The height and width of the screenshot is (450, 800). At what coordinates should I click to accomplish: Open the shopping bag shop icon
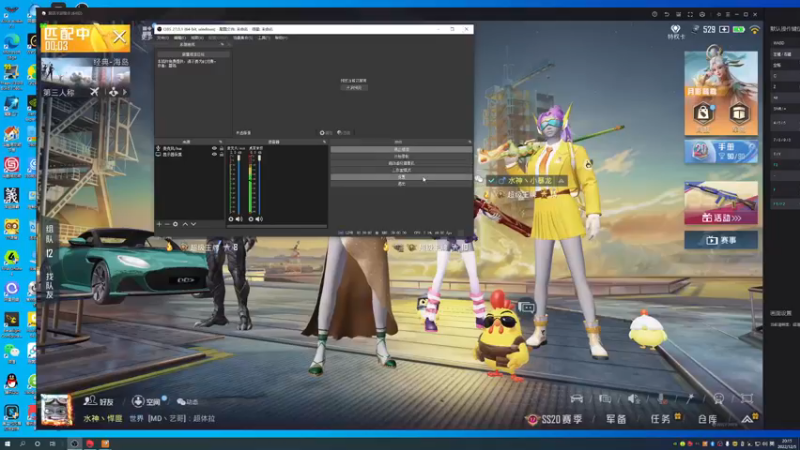(x=703, y=114)
